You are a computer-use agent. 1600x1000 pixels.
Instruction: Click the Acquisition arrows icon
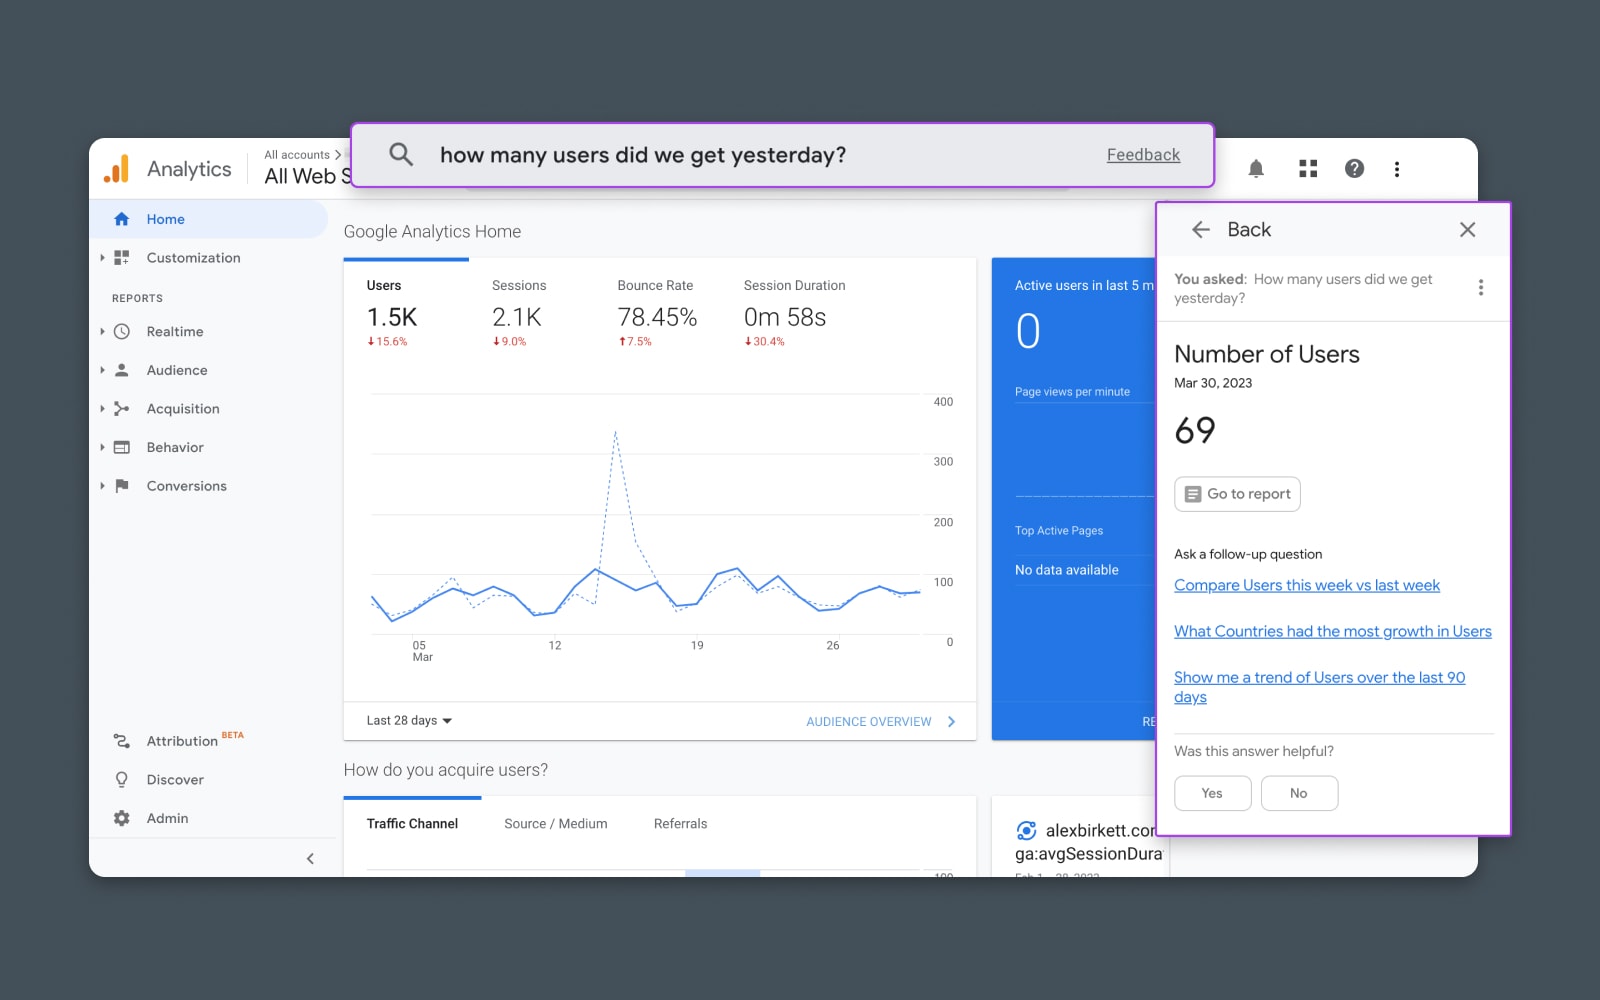[x=121, y=409]
